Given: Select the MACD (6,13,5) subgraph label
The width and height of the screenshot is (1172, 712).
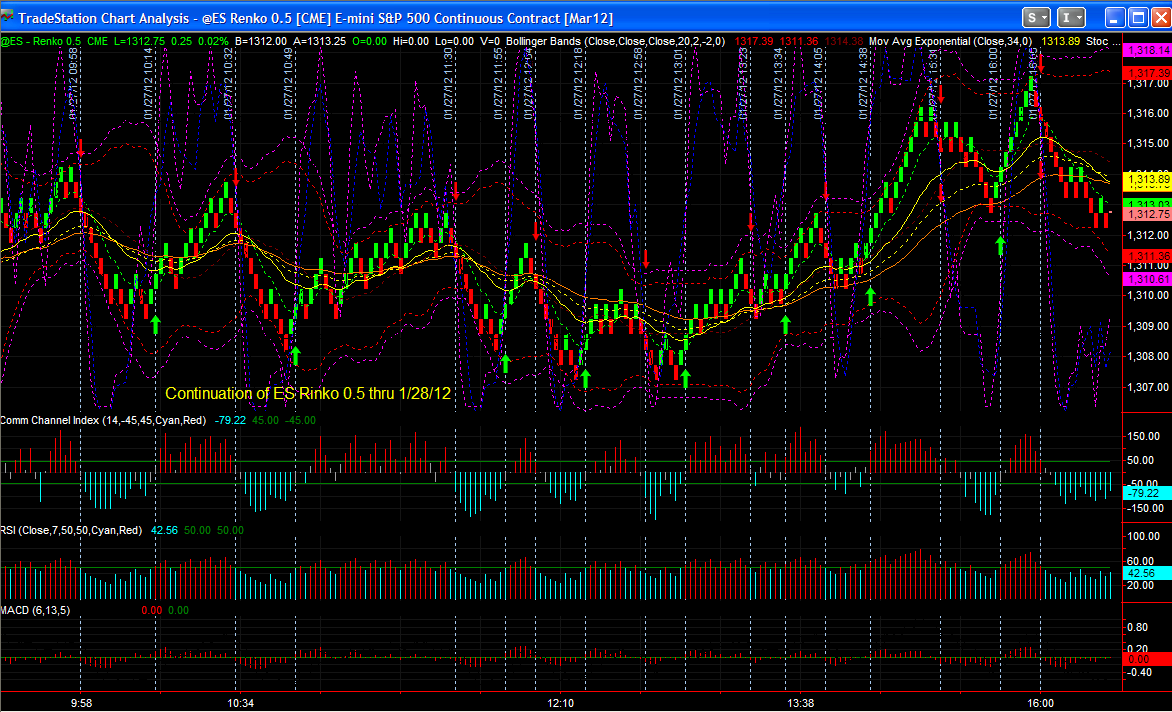Looking at the screenshot, I should tap(35, 610).
